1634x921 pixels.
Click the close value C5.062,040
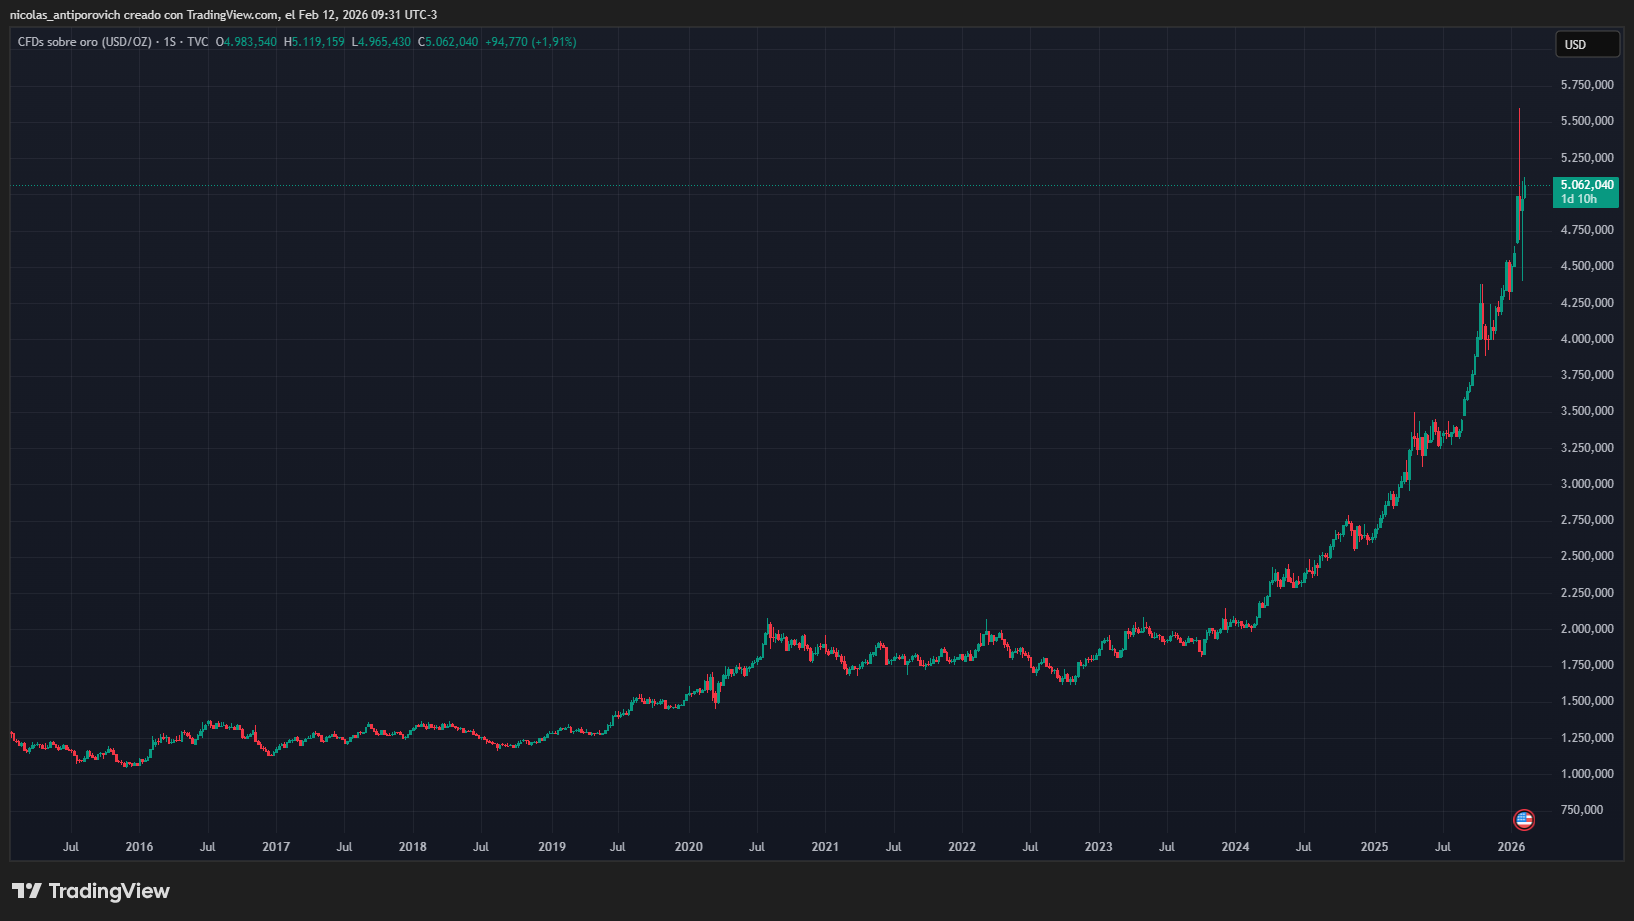tap(448, 42)
